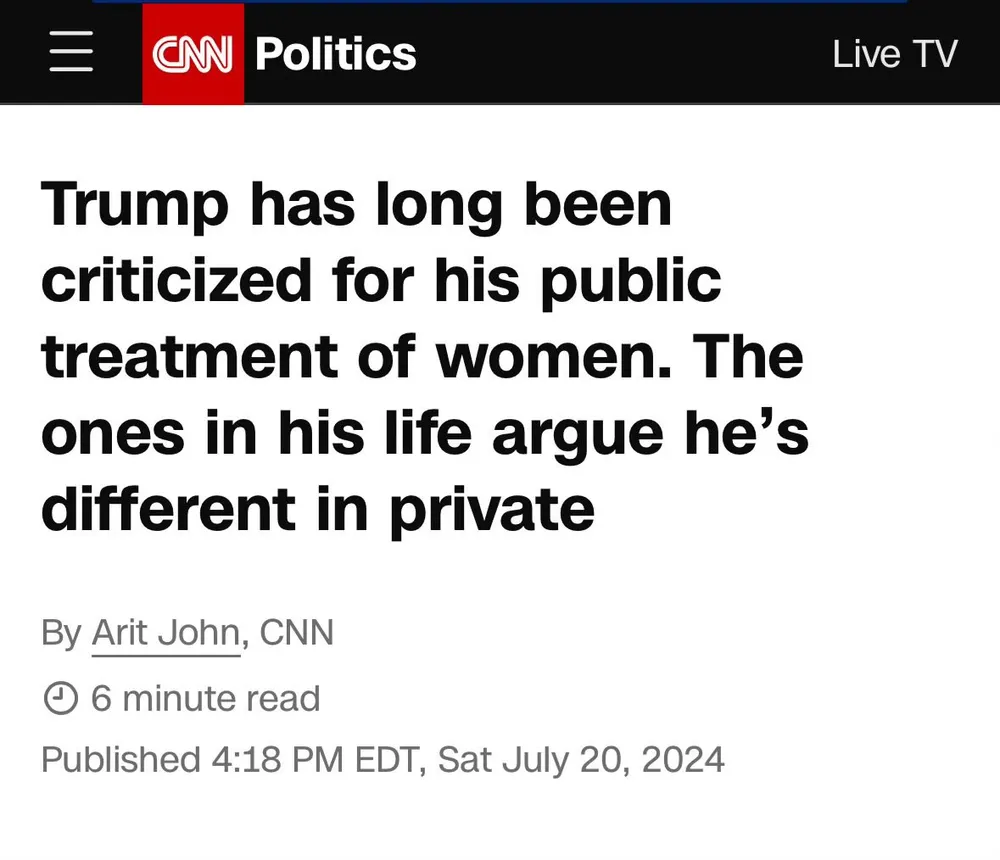Click "different in private" headline line
Image resolution: width=1000 pixels, height=860 pixels.
pyautogui.click(x=317, y=508)
